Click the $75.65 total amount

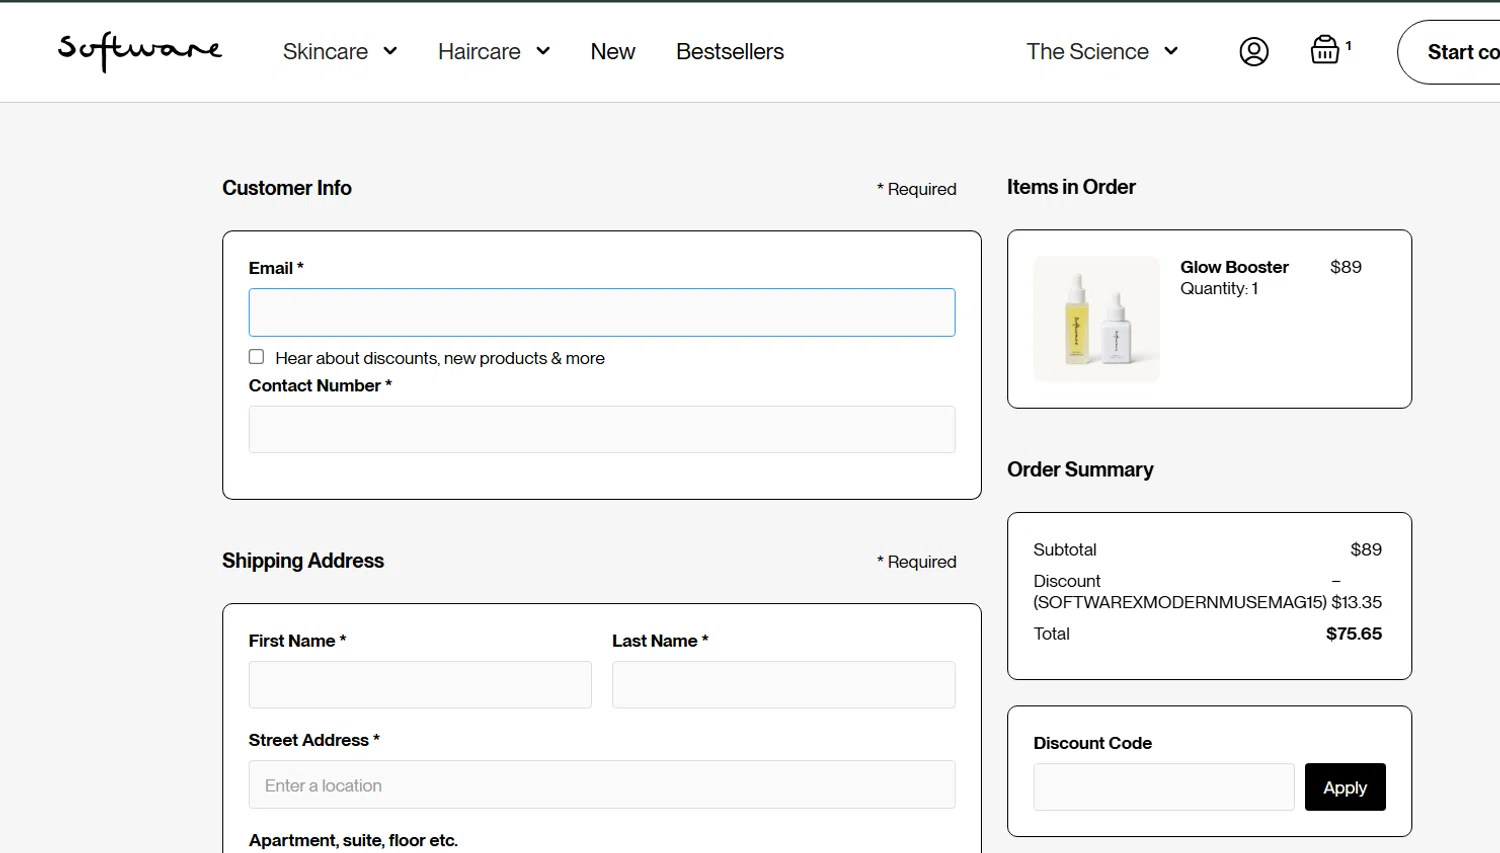[1354, 634]
